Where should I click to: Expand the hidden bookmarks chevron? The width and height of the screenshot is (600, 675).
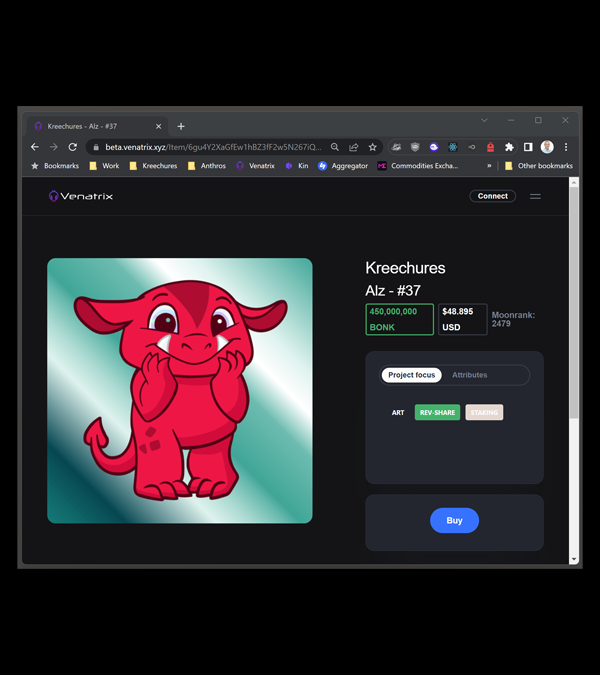[489, 166]
